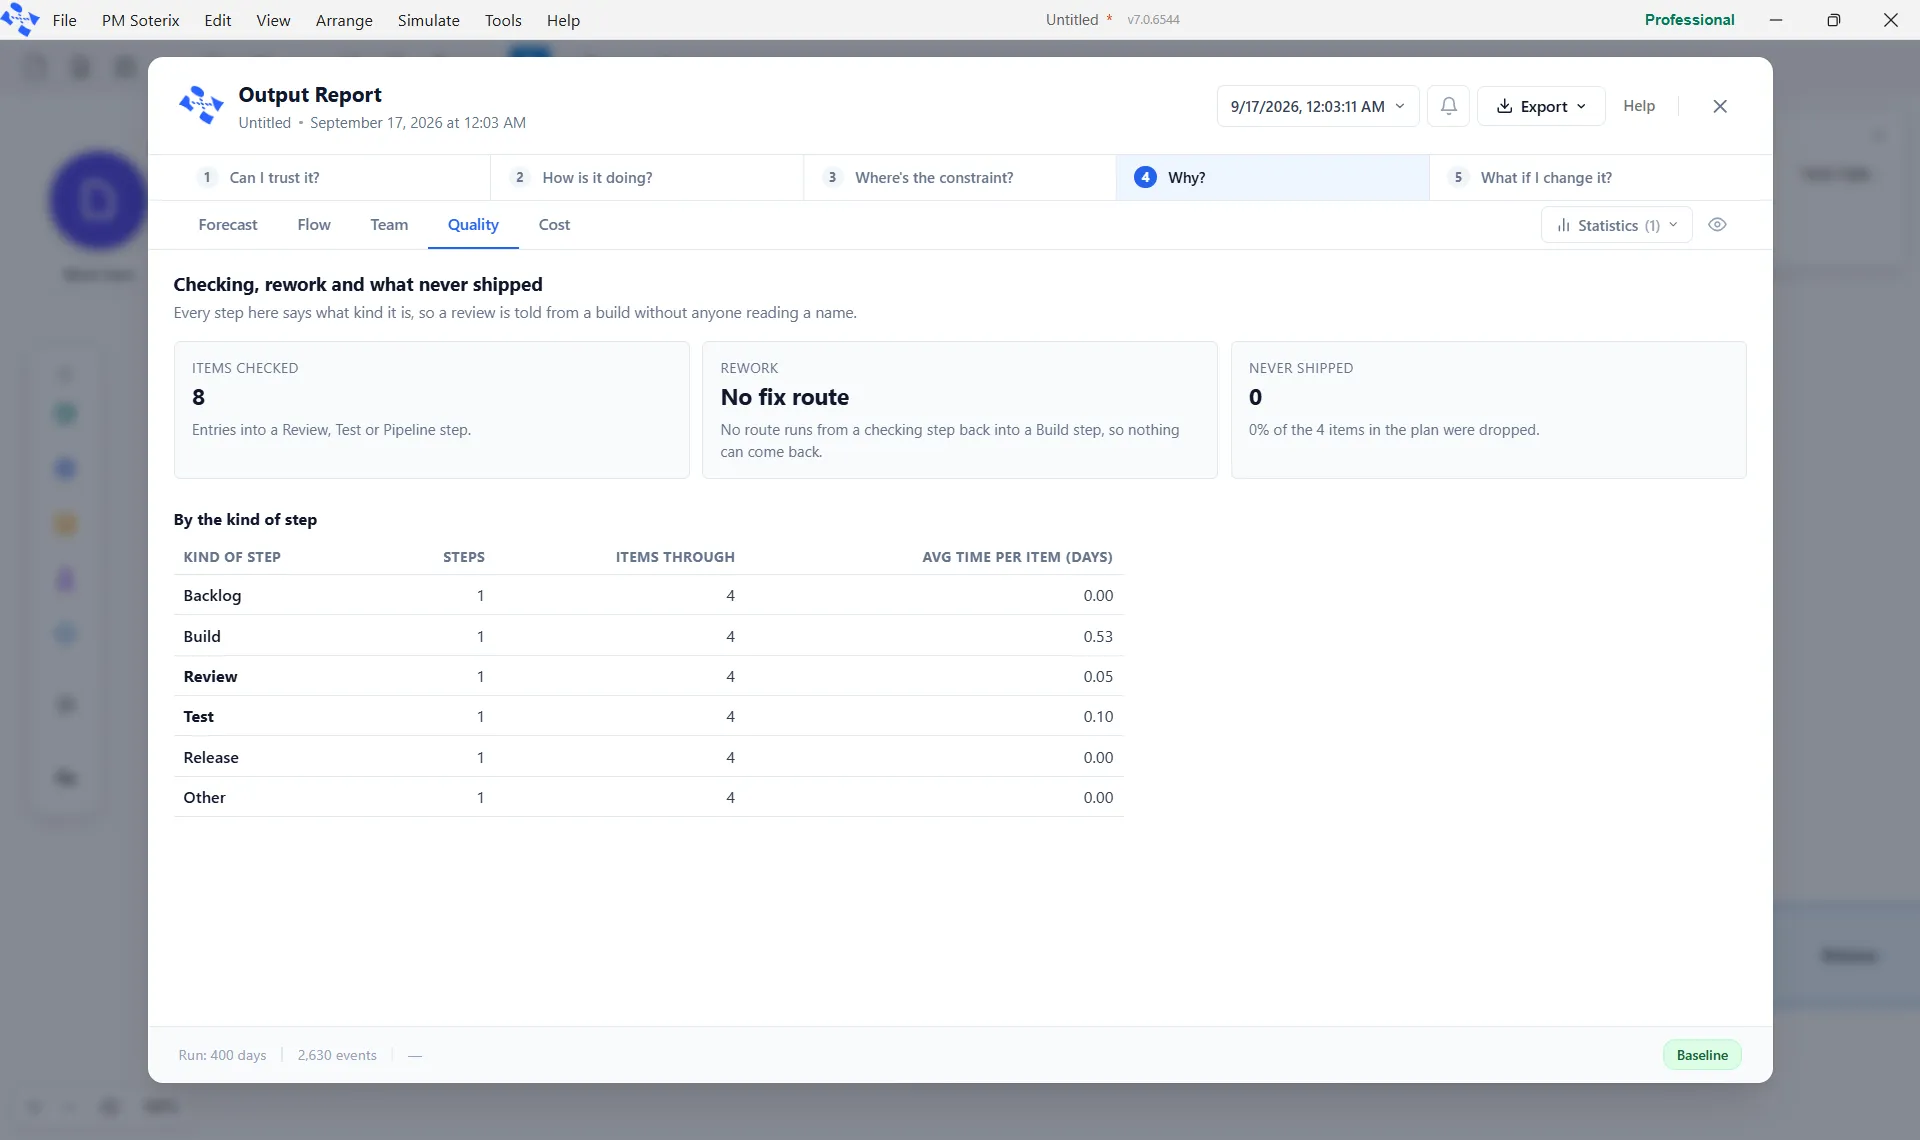Viewport: 1920px width, 1140px height.
Task: Open the PM Soterix menu
Action: [x=140, y=20]
